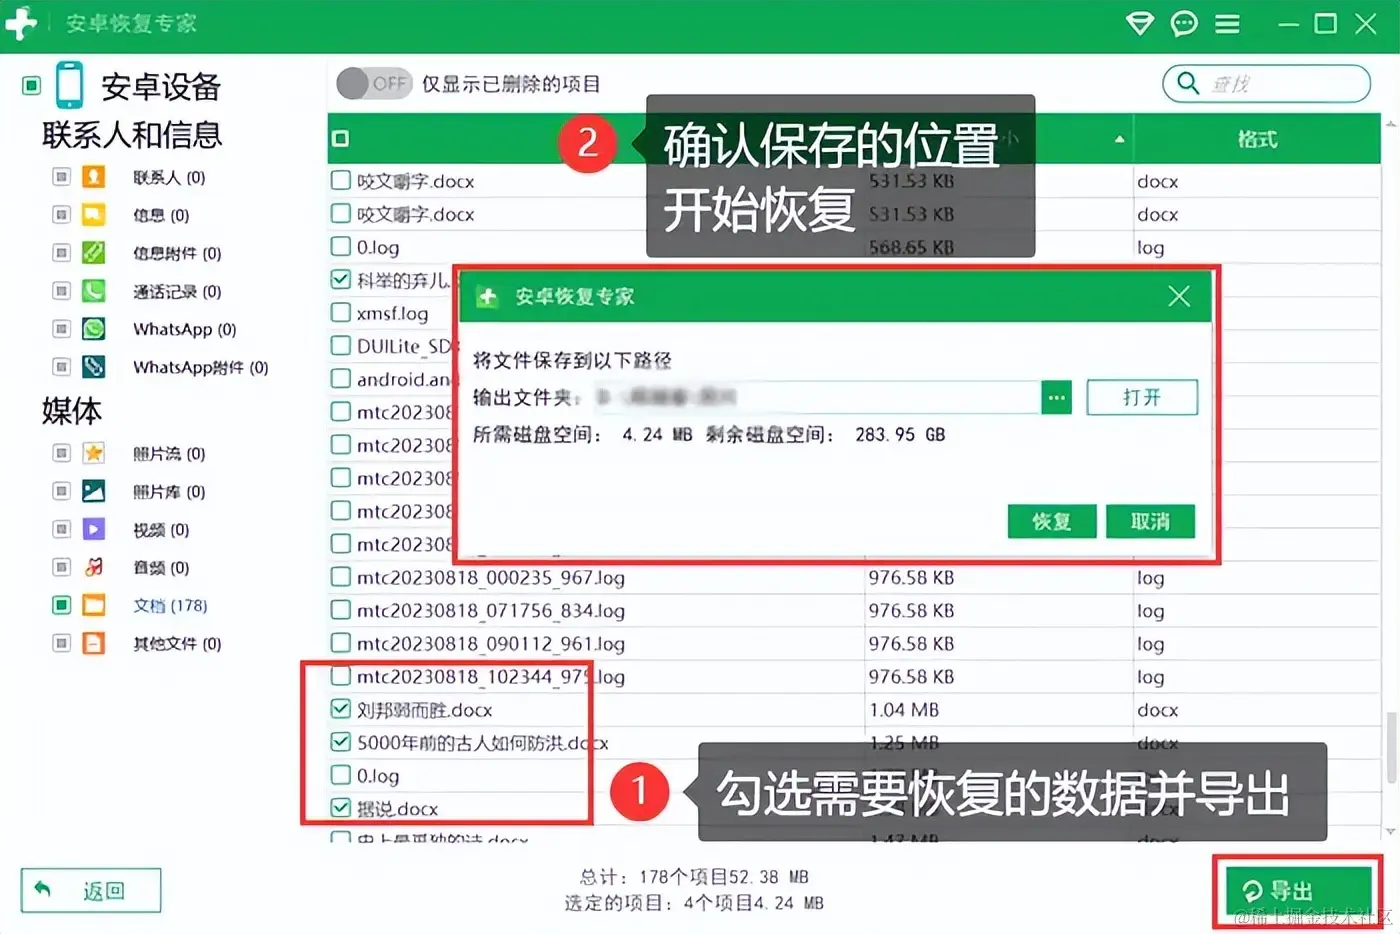The width and height of the screenshot is (1400, 934).
Task: Click the 返回 back button
Action: click(91, 890)
